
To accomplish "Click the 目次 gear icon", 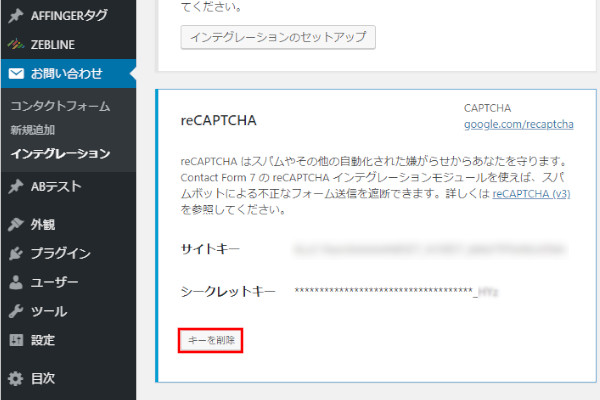I will (x=16, y=378).
